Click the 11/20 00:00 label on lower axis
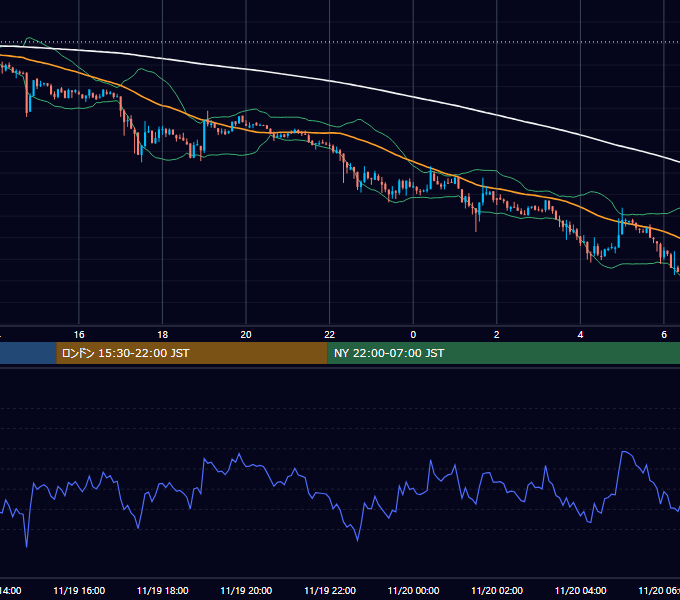The image size is (680, 600). [413, 590]
